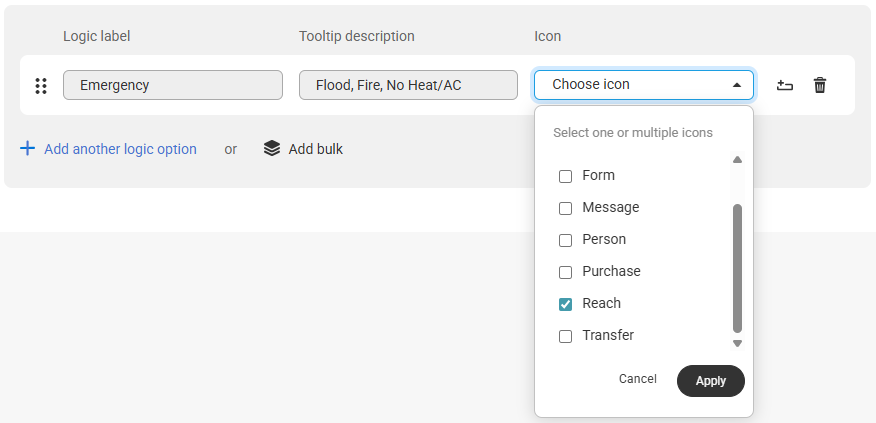
Task: Click the scroll up arrow in icon list
Action: (737, 160)
